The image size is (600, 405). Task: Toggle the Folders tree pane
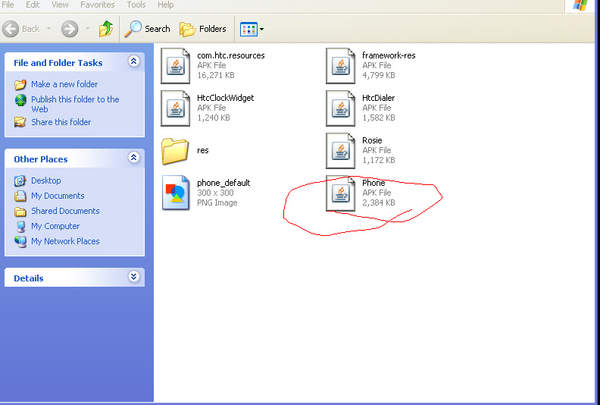click(x=203, y=29)
